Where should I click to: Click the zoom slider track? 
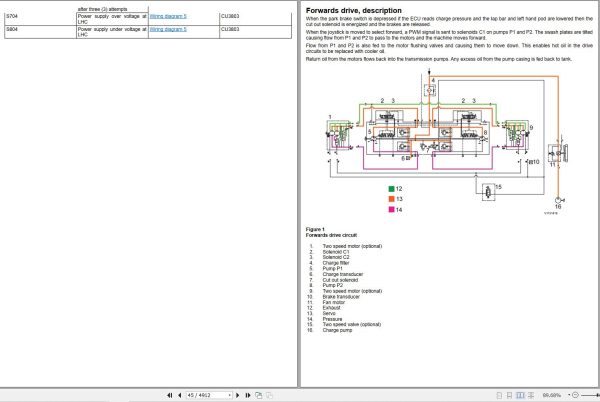[x=589, y=395]
